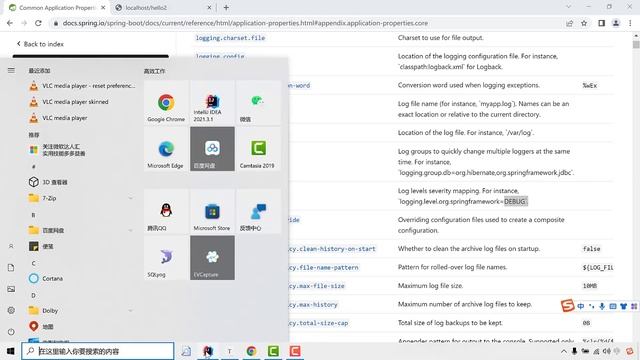Open the Sogou soft keyboard icon
The image size is (640, 360).
coord(613,306)
